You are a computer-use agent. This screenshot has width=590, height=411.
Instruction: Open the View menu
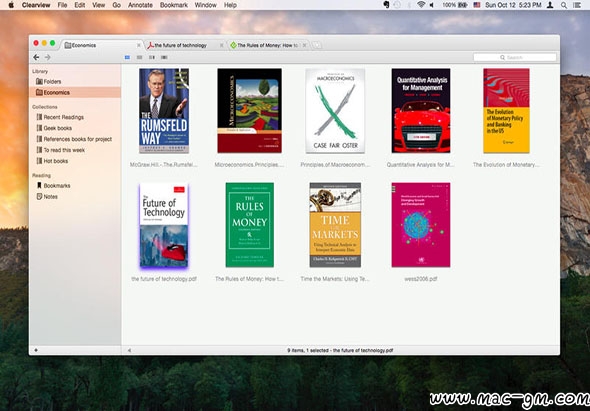99,5
